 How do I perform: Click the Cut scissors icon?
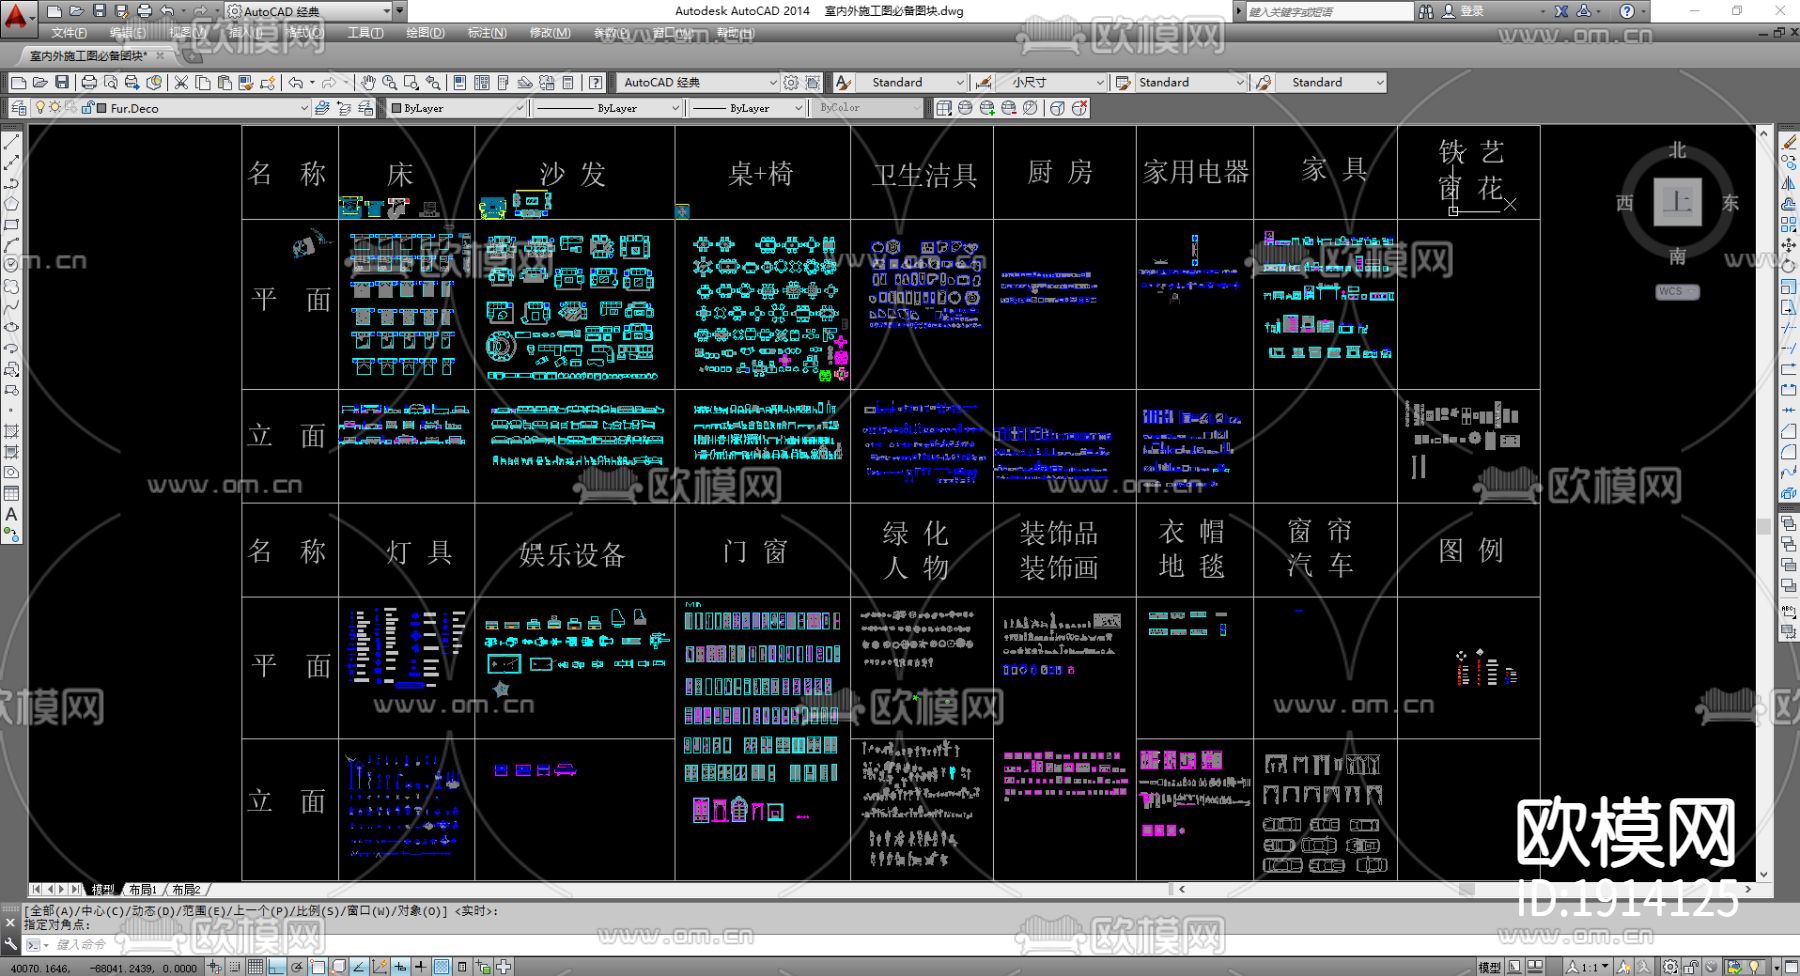pyautogui.click(x=181, y=82)
